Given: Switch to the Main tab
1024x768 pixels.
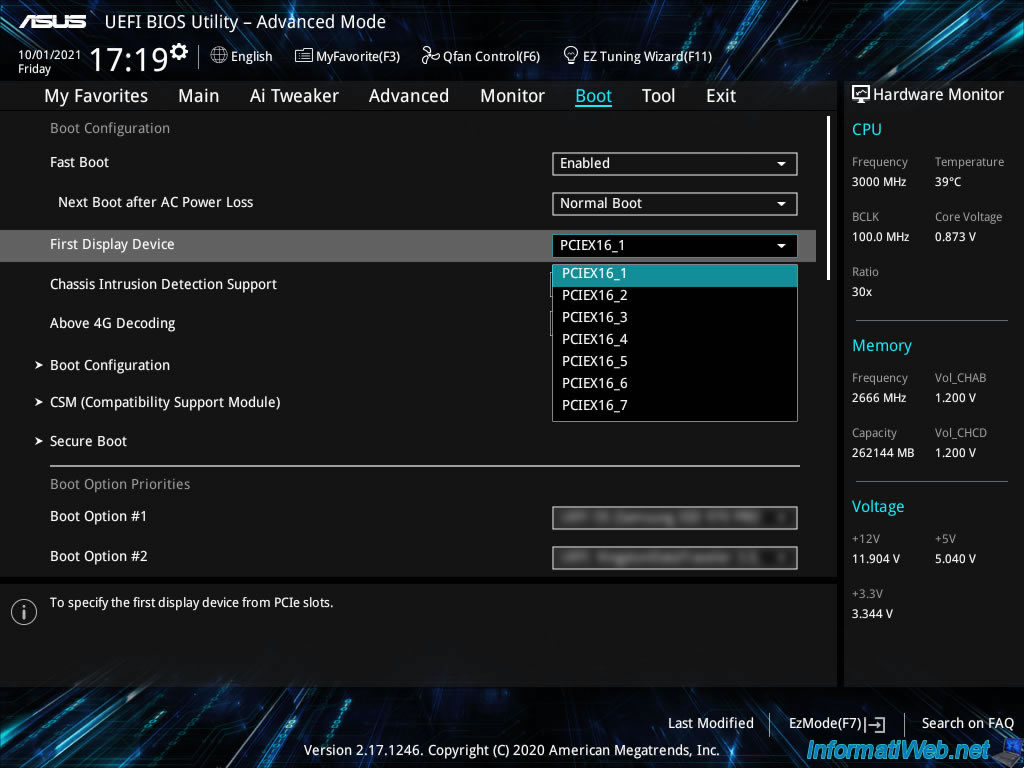Looking at the screenshot, I should pos(199,96).
